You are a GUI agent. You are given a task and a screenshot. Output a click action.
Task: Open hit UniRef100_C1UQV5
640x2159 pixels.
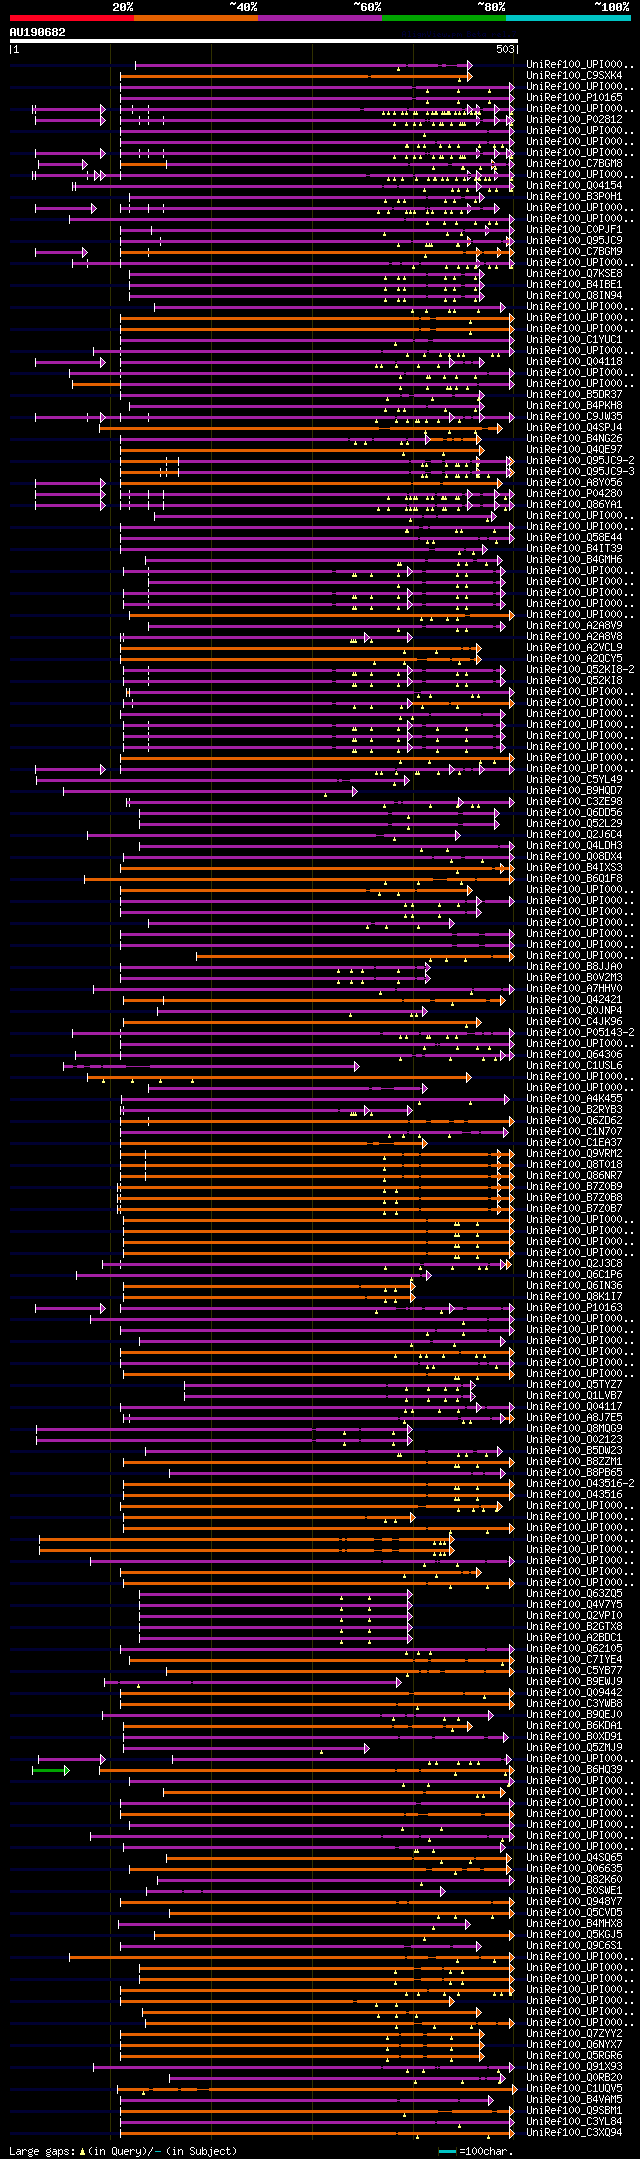click(574, 2088)
